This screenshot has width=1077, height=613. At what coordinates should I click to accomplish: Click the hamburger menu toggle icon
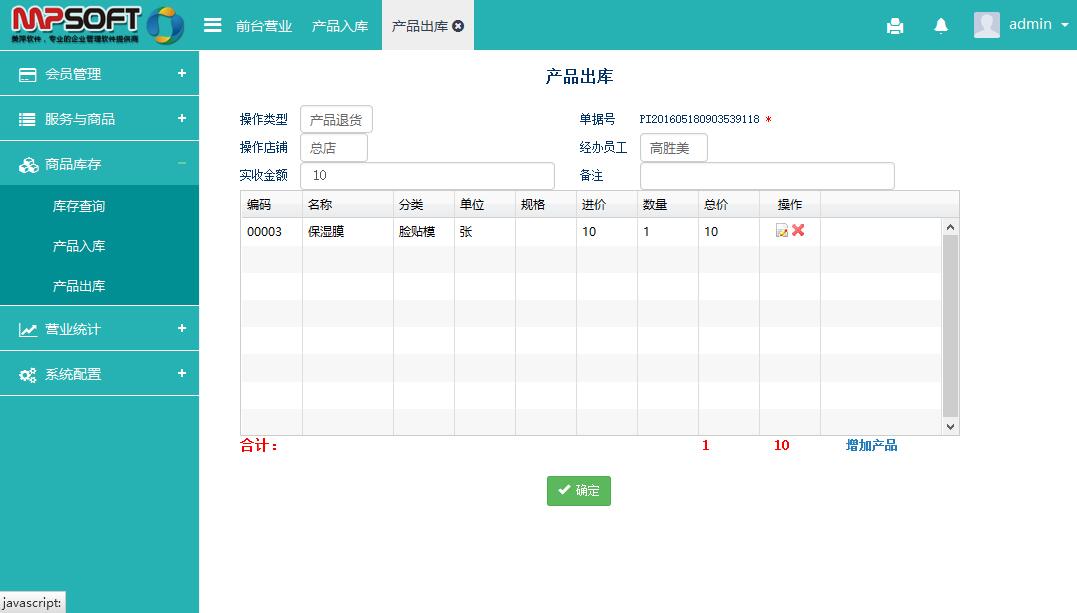(212, 25)
